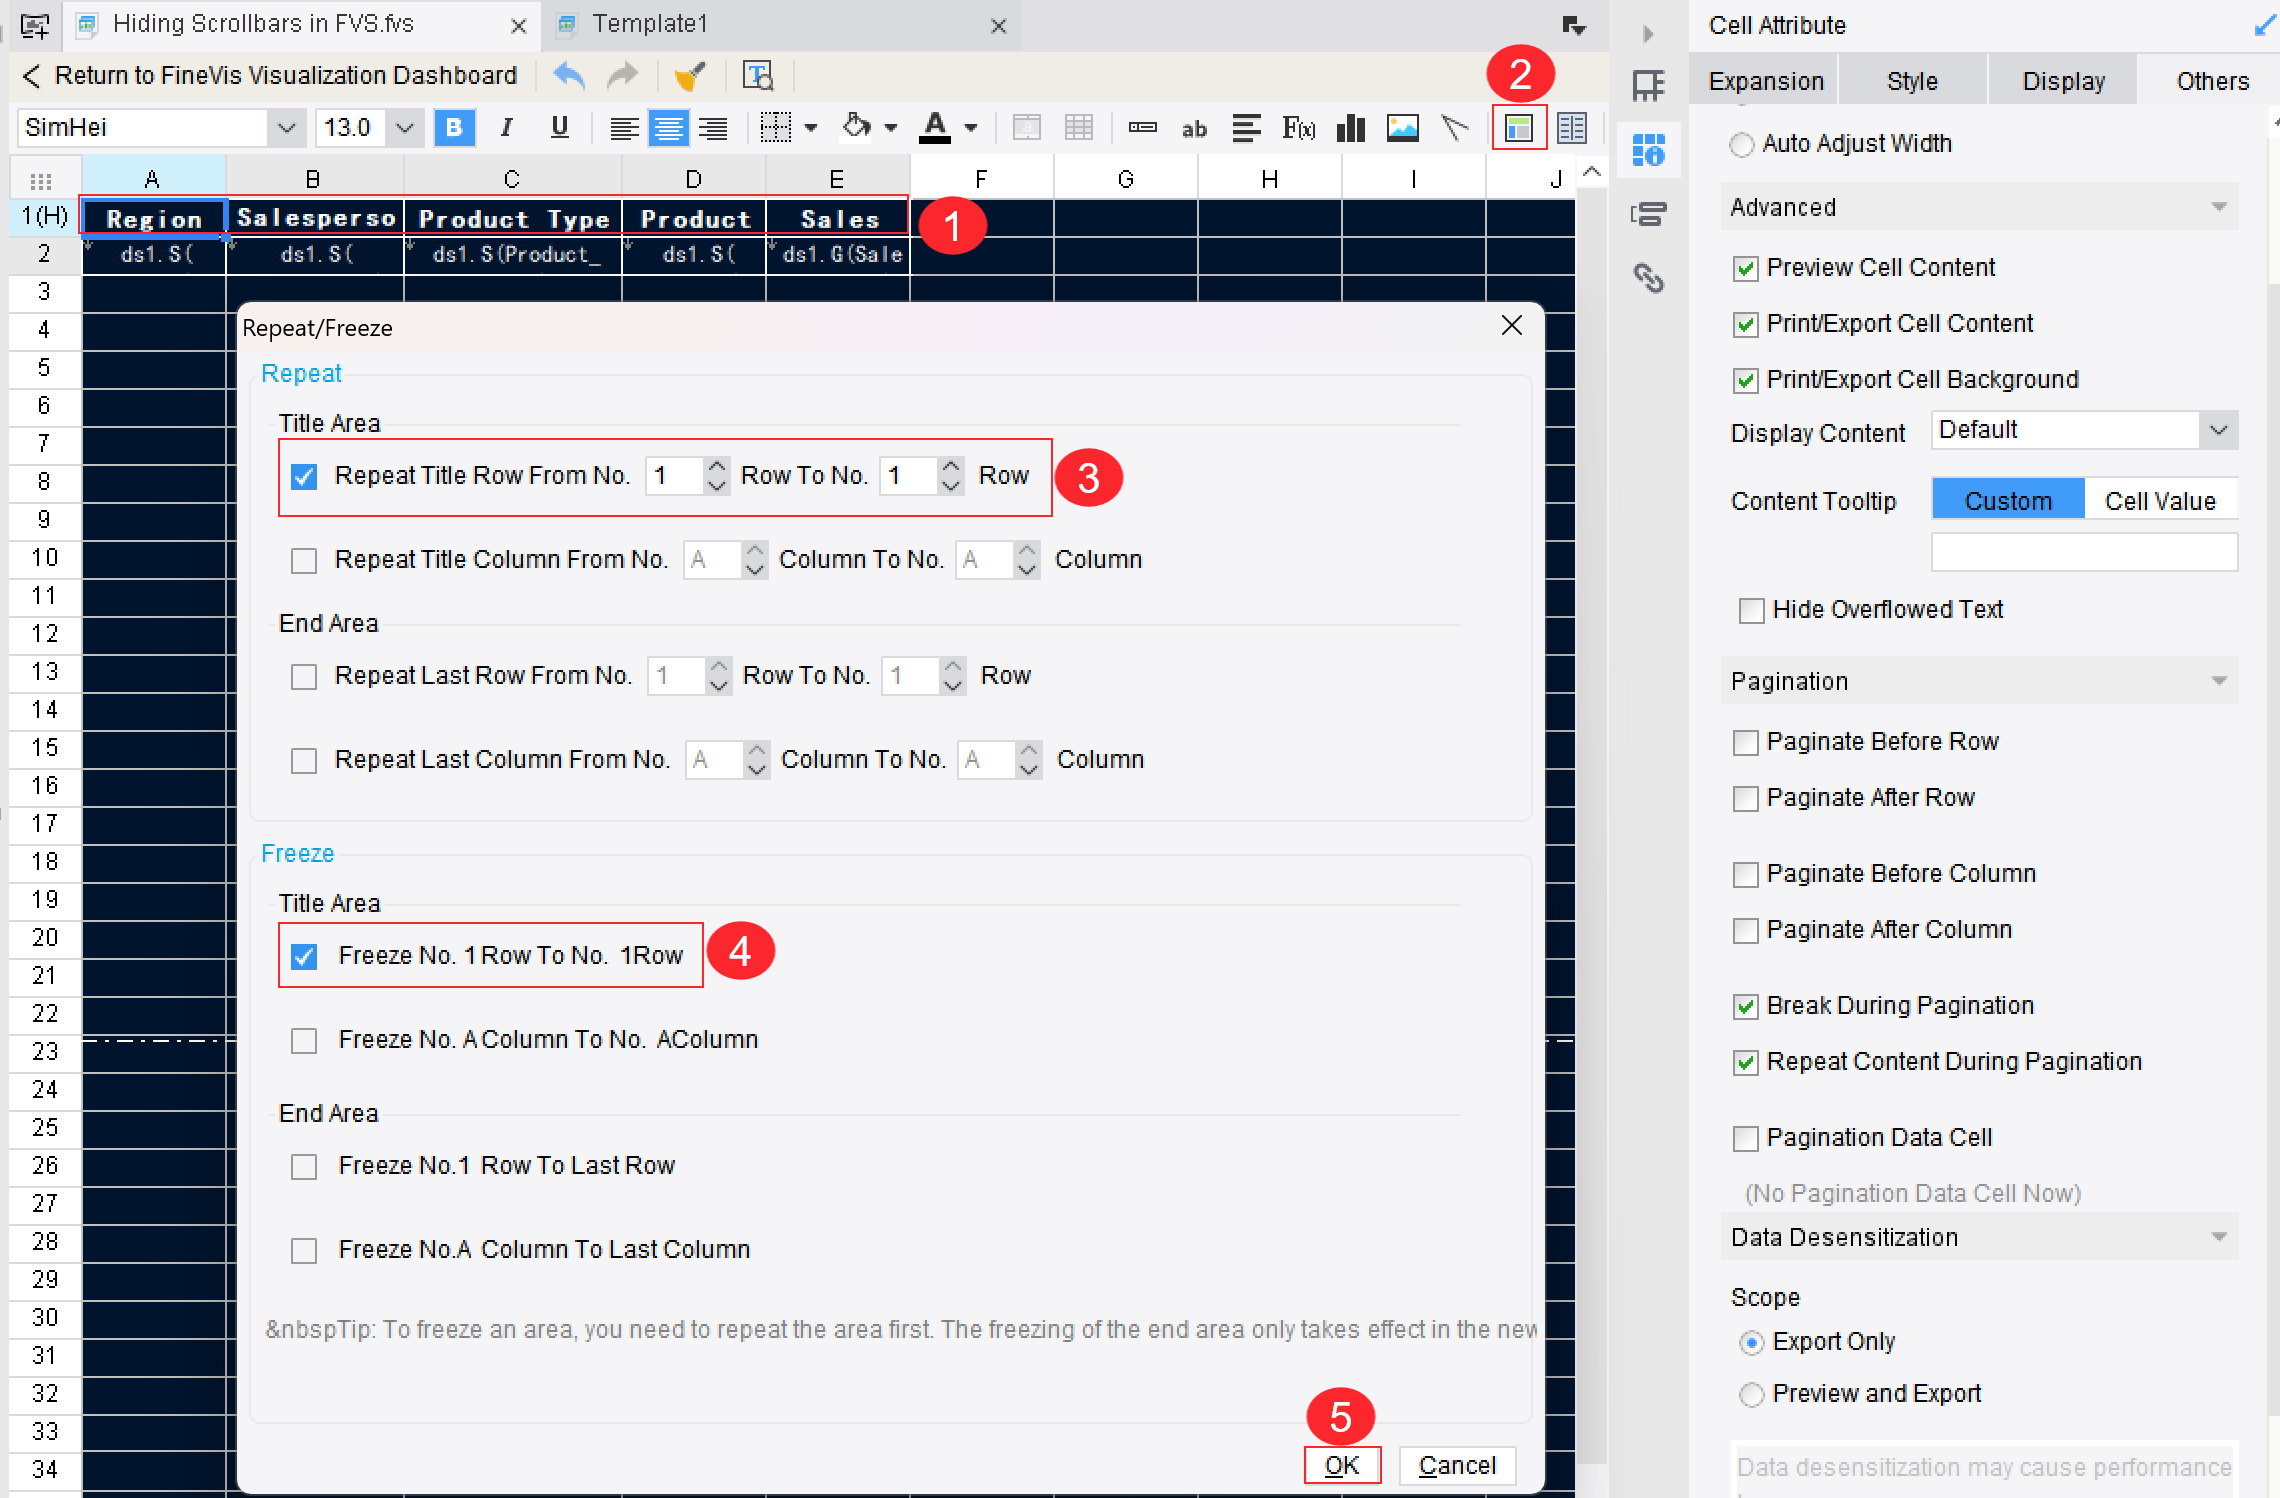
Task: Toggle Underline formatting
Action: click(560, 128)
